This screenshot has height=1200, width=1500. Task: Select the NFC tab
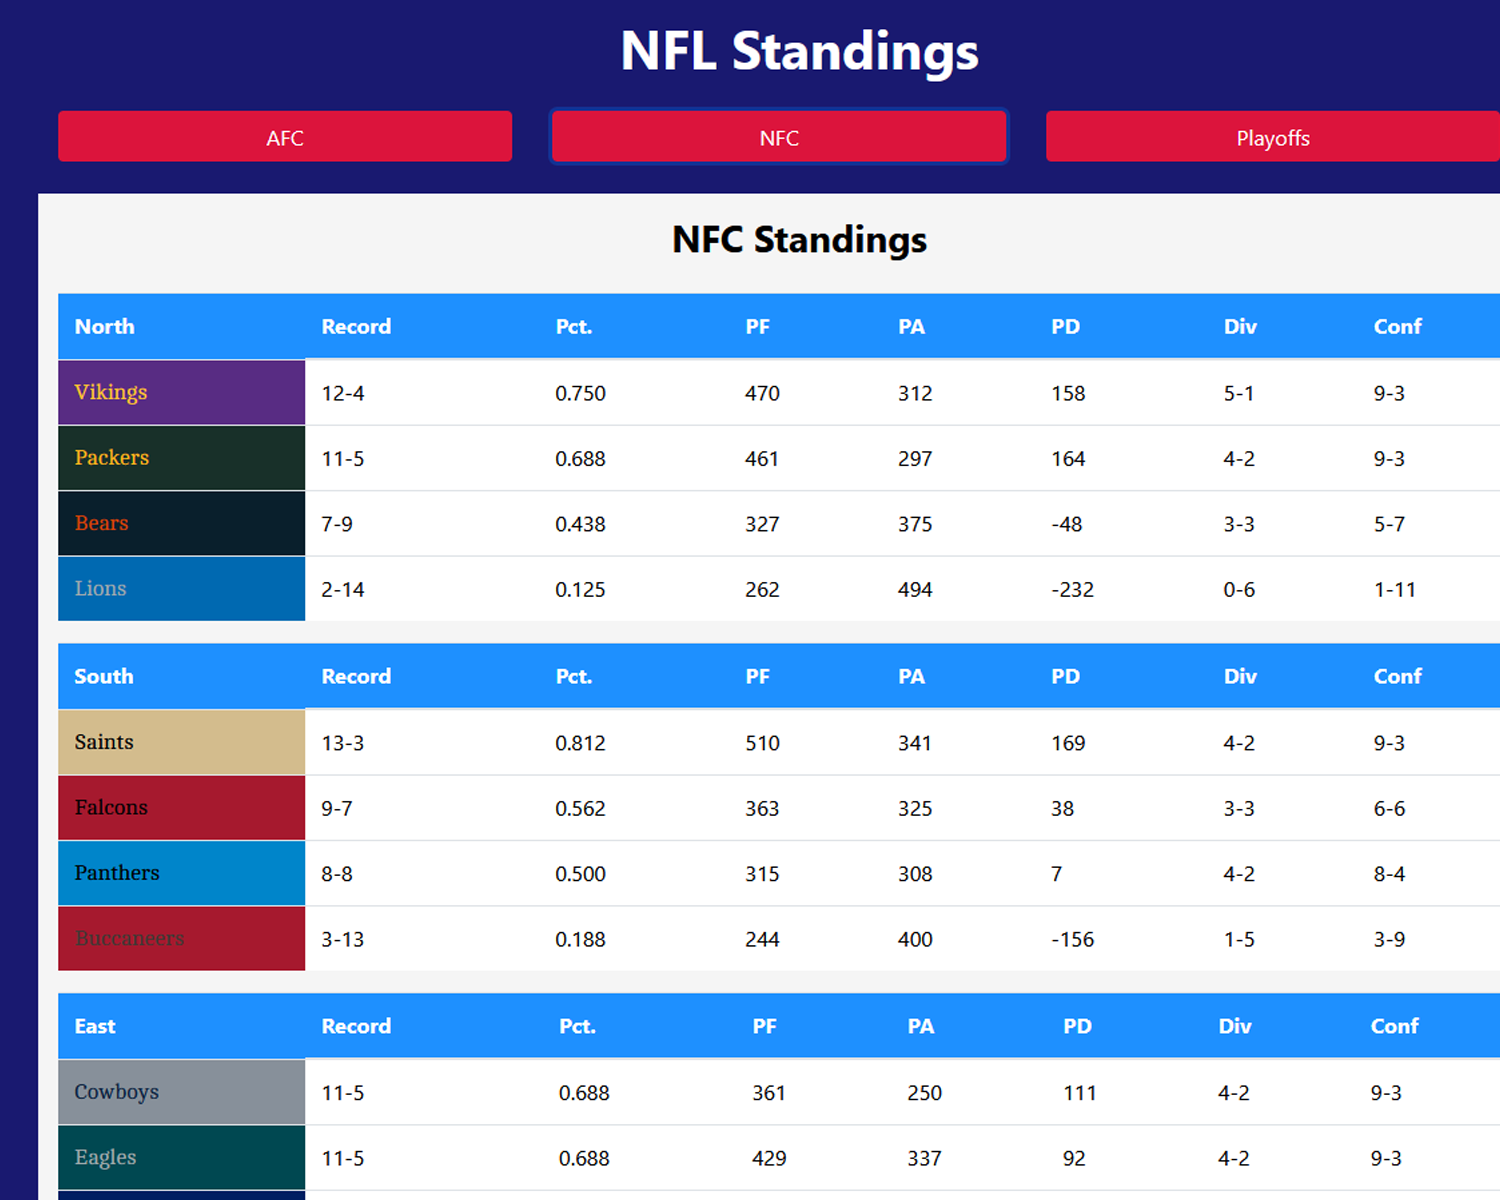pyautogui.click(x=779, y=137)
